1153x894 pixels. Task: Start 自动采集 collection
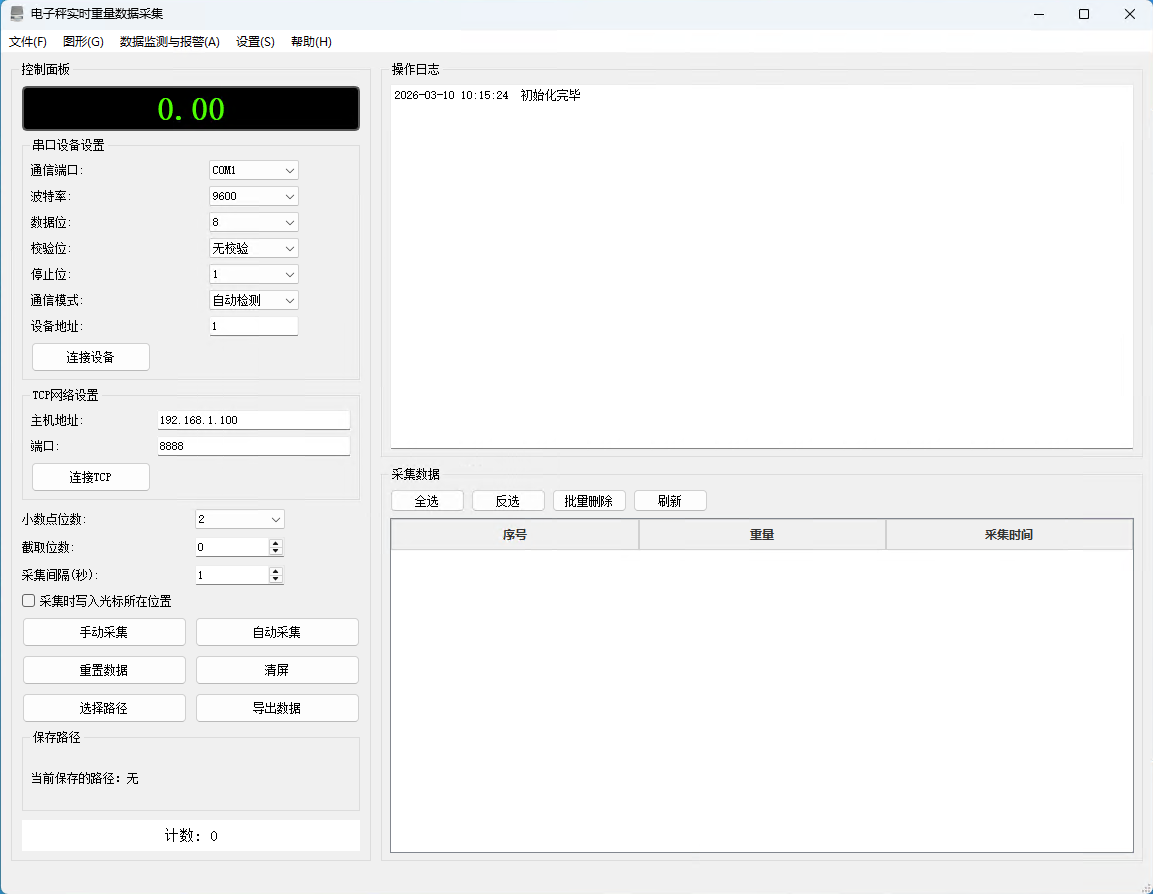[277, 632]
